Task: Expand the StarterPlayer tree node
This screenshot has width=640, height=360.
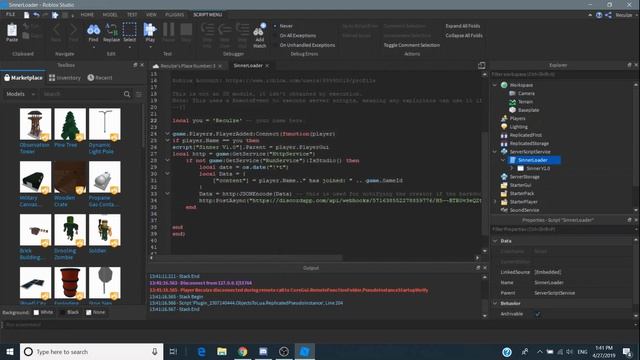Action: click(495, 202)
